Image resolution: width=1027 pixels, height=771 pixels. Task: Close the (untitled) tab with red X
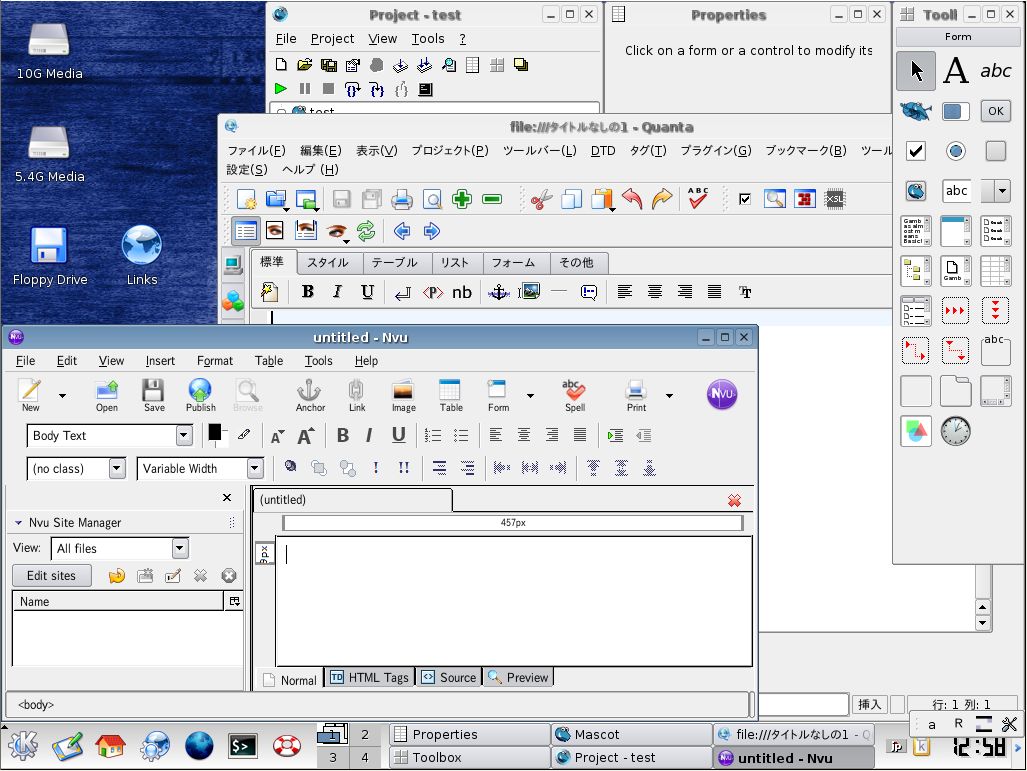[734, 500]
